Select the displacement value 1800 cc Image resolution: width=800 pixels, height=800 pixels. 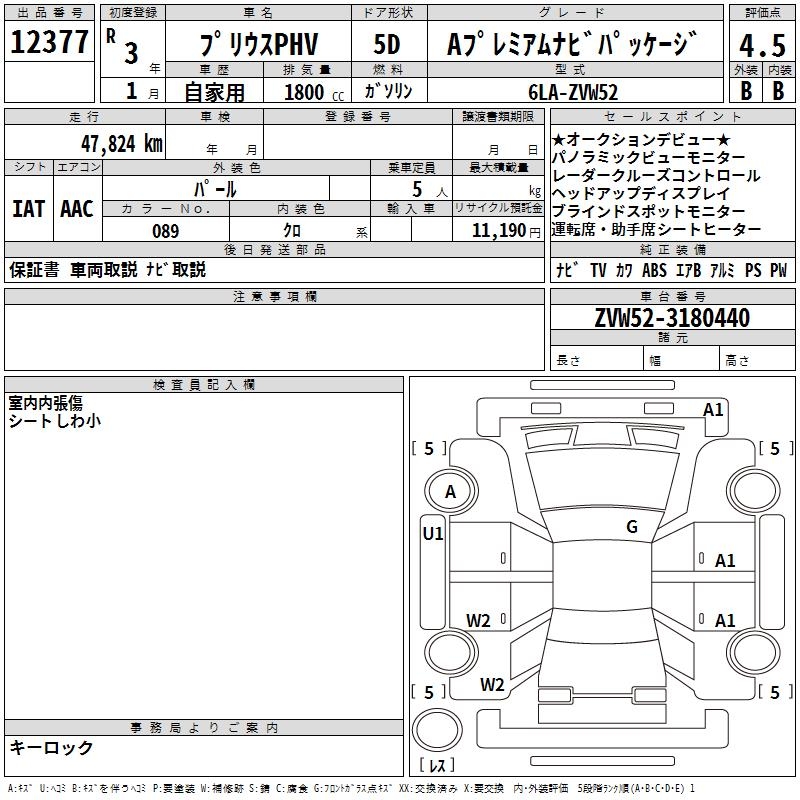tap(314, 92)
